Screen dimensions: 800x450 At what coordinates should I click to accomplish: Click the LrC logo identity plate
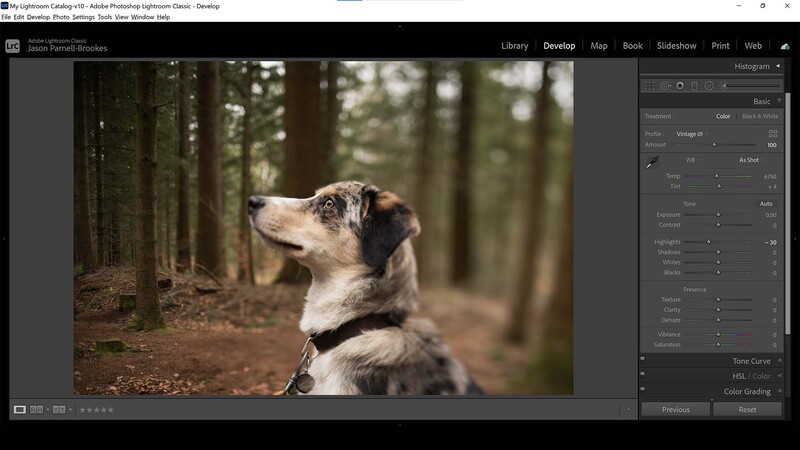pos(12,46)
